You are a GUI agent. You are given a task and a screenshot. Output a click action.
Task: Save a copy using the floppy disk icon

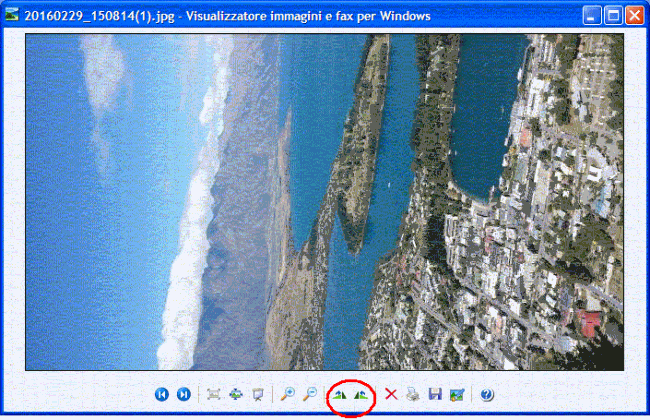click(x=435, y=395)
